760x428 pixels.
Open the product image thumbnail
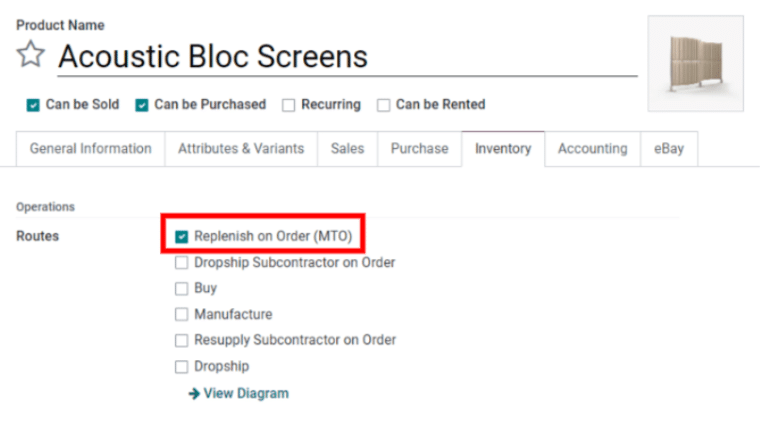(696, 63)
